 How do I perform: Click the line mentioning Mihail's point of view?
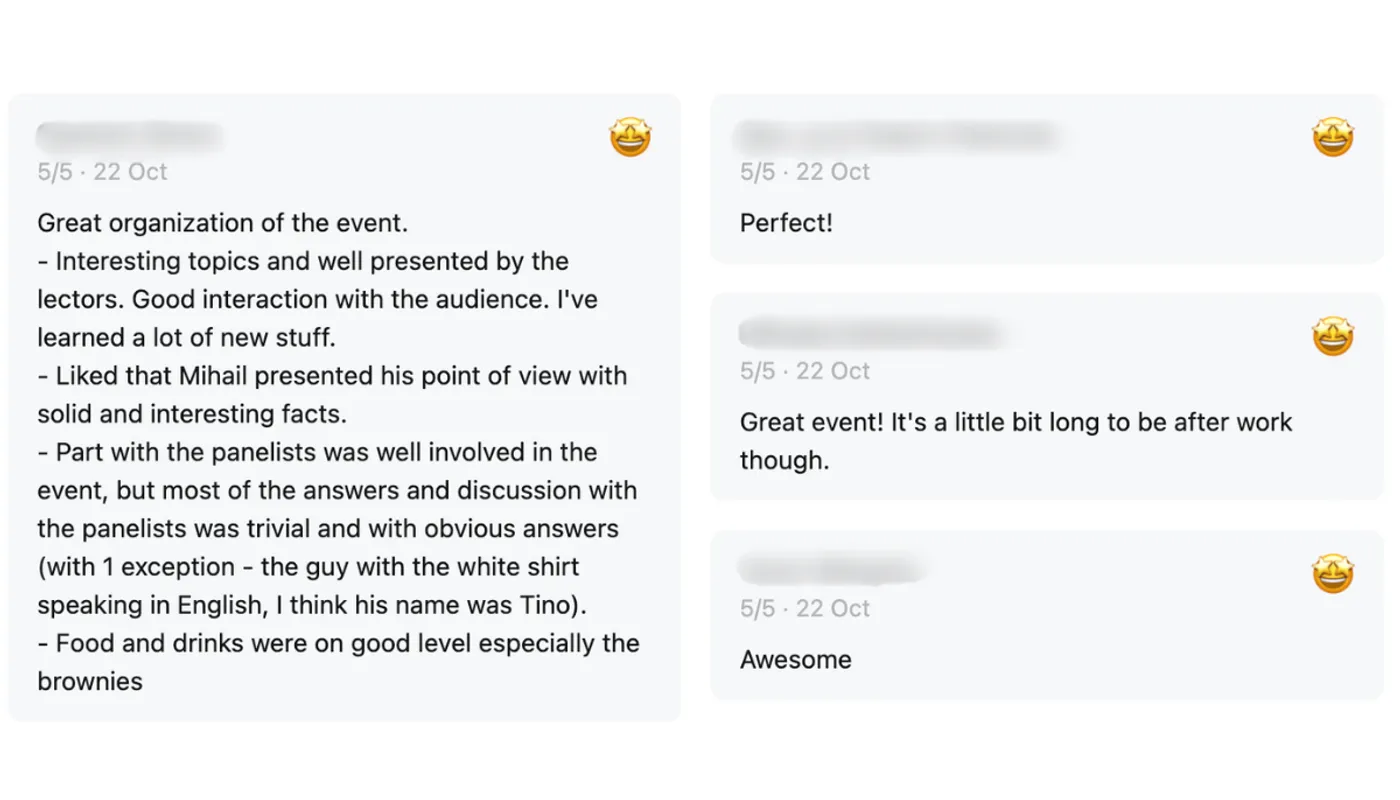click(x=333, y=376)
